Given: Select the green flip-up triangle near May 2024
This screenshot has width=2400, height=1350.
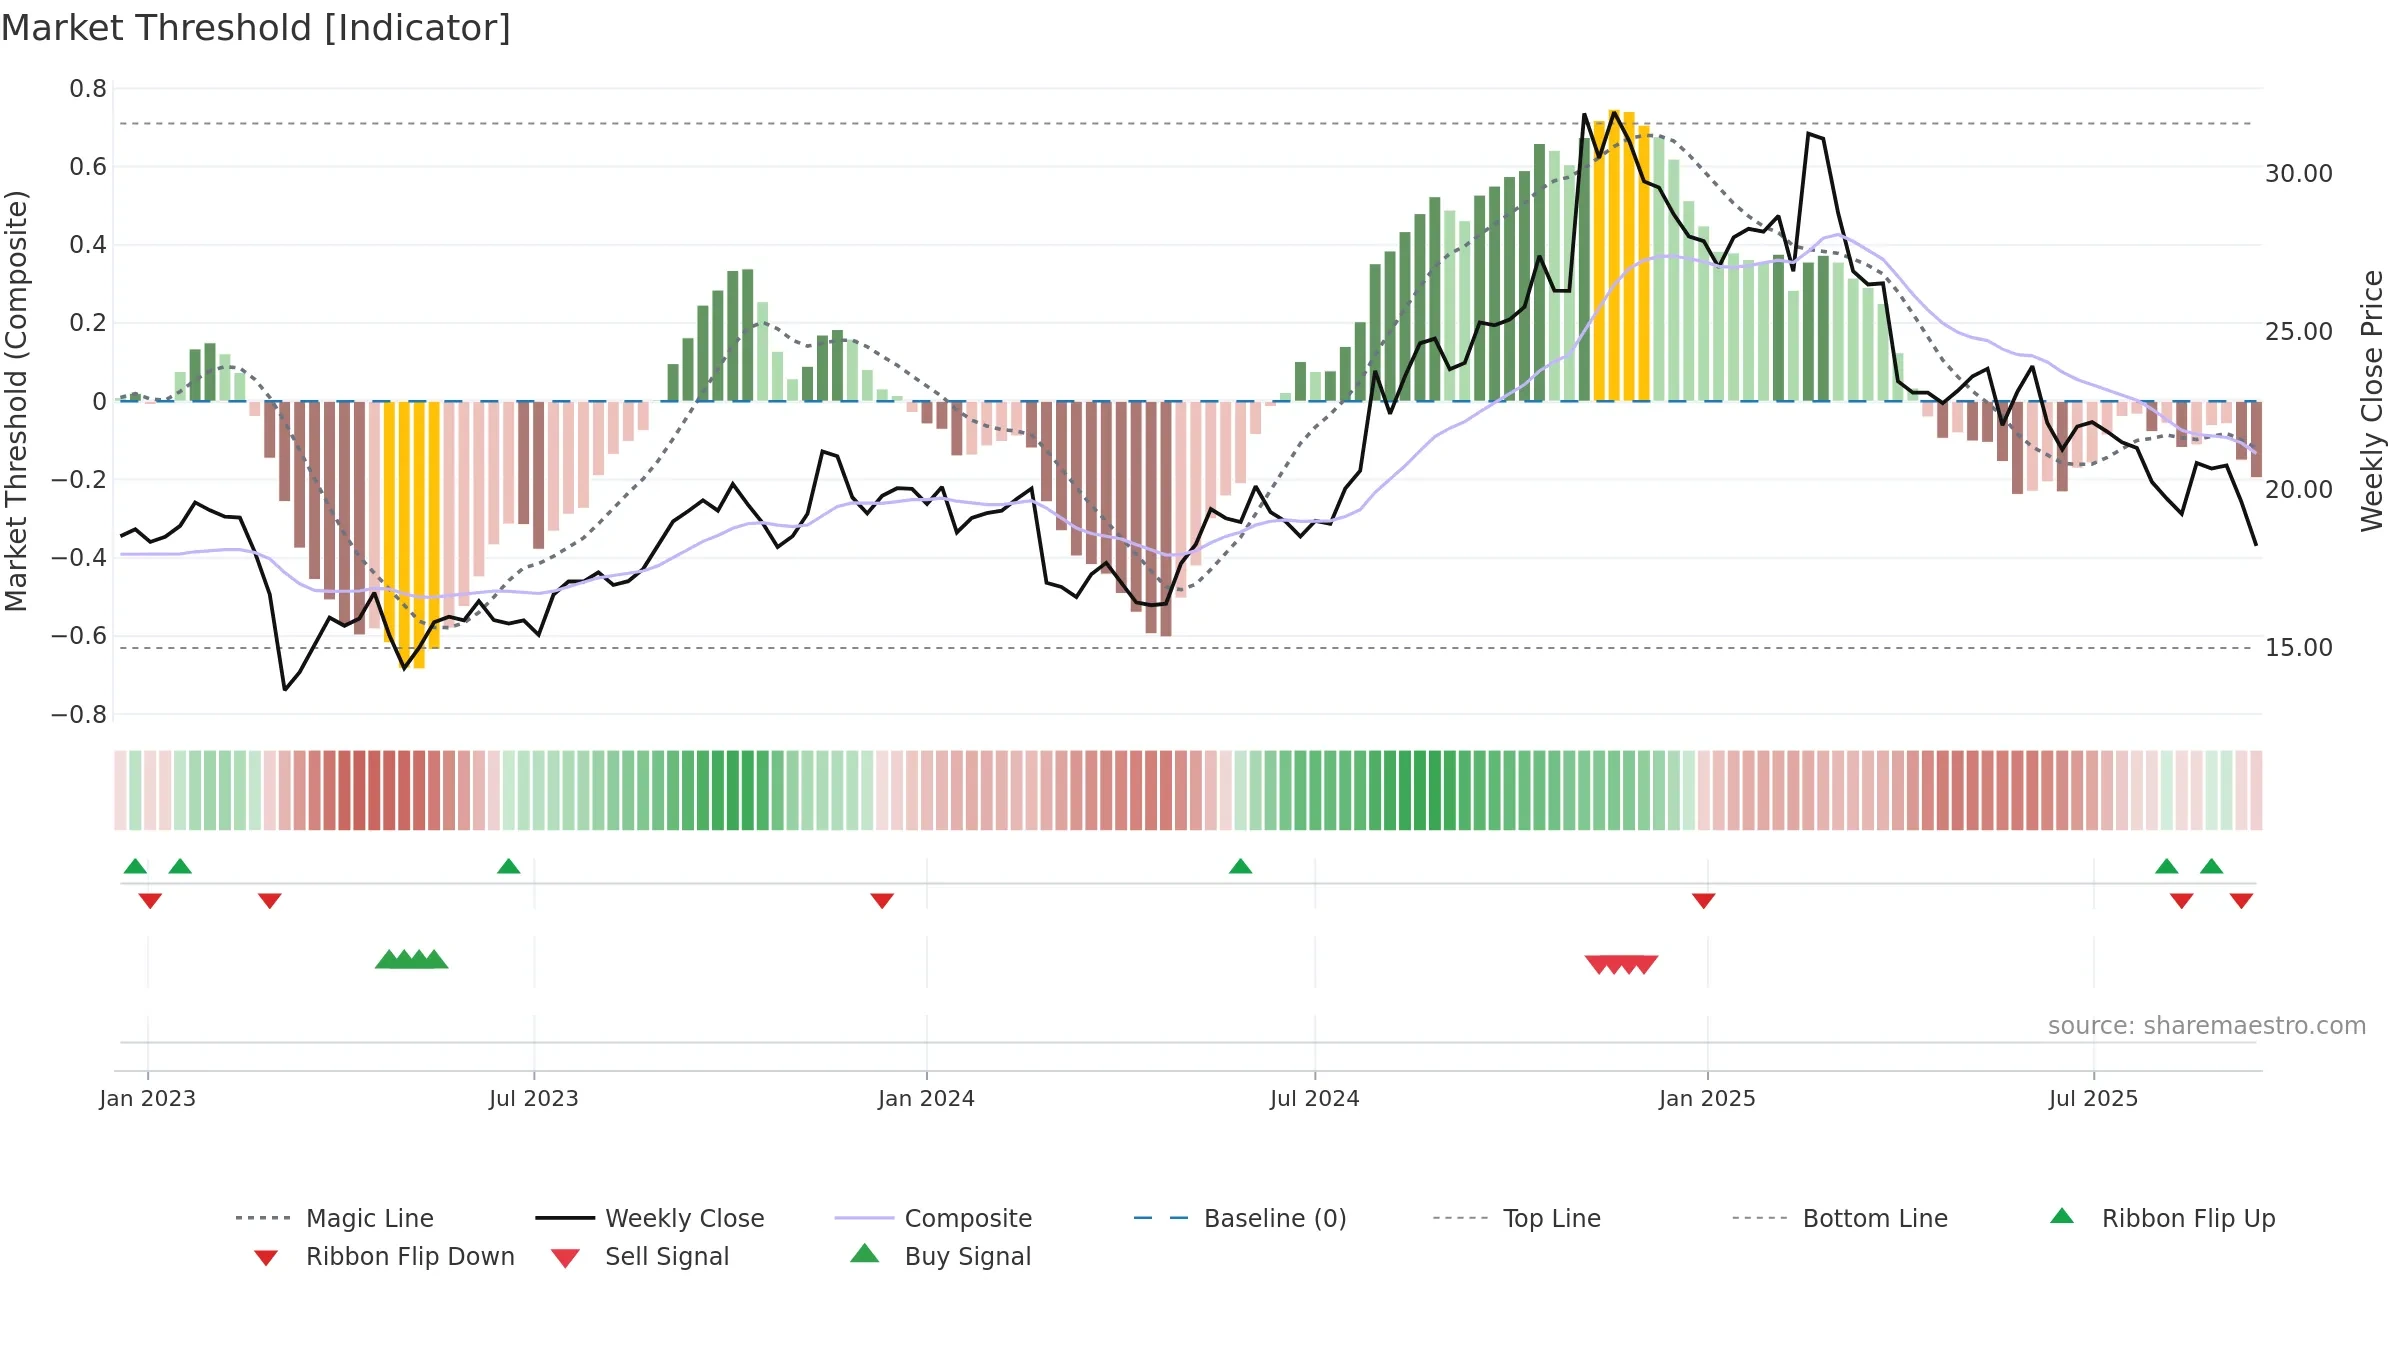Looking at the screenshot, I should pos(1240,866).
